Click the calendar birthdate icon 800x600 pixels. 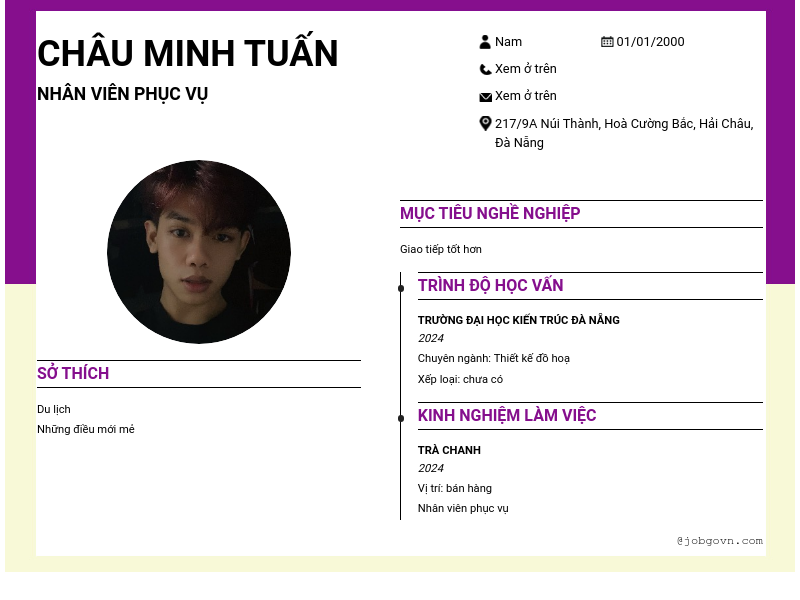click(607, 42)
